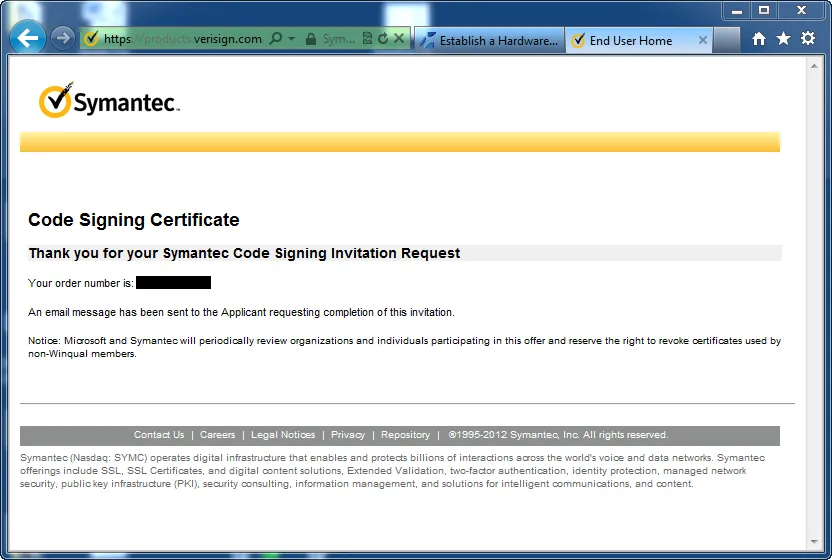Switch to the Establish a Hardware... tab
Screen dimensions: 832x560
coord(489,40)
